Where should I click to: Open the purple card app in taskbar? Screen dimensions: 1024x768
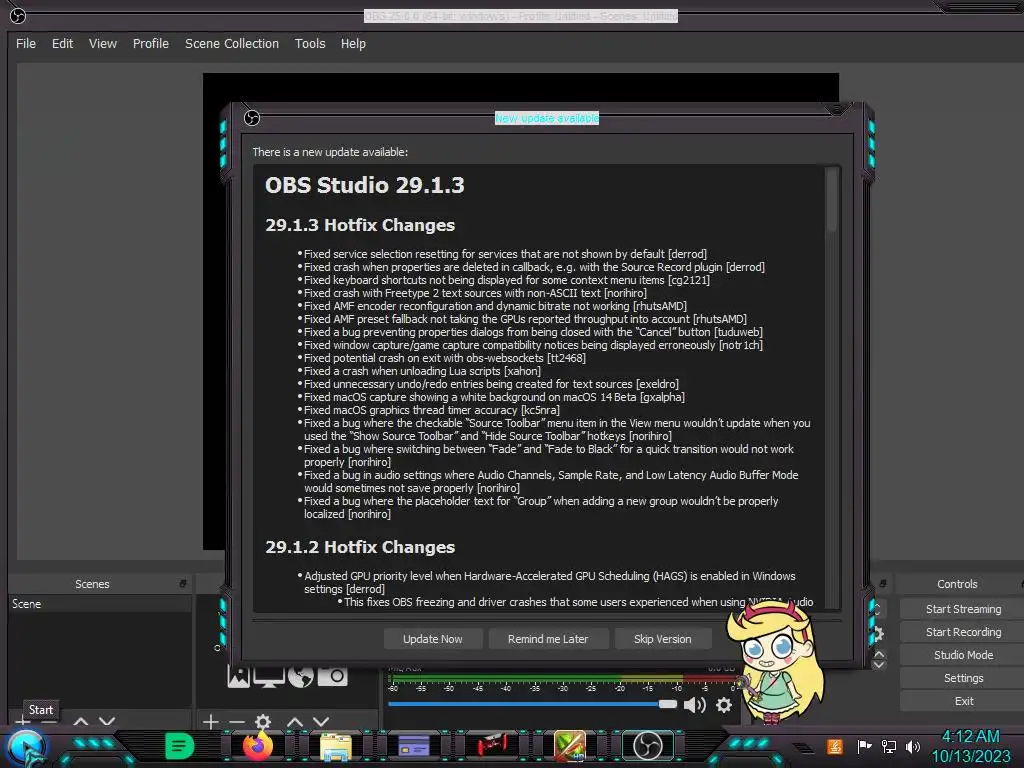[x=413, y=745]
